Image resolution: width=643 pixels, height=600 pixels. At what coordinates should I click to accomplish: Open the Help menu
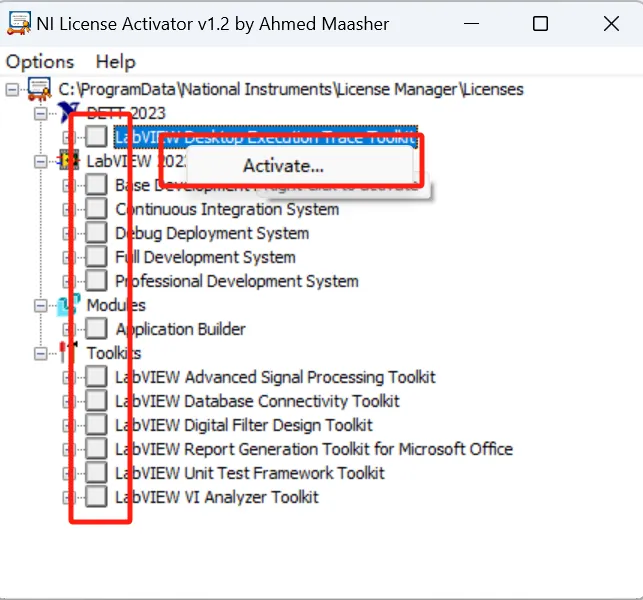tap(115, 62)
